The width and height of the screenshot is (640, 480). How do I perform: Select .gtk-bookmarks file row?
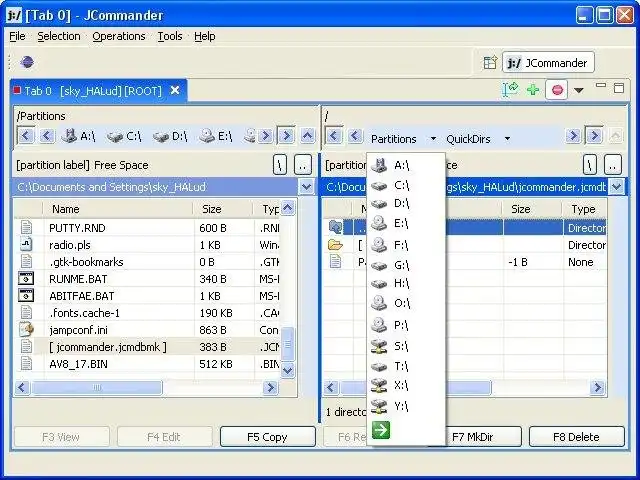(x=147, y=262)
